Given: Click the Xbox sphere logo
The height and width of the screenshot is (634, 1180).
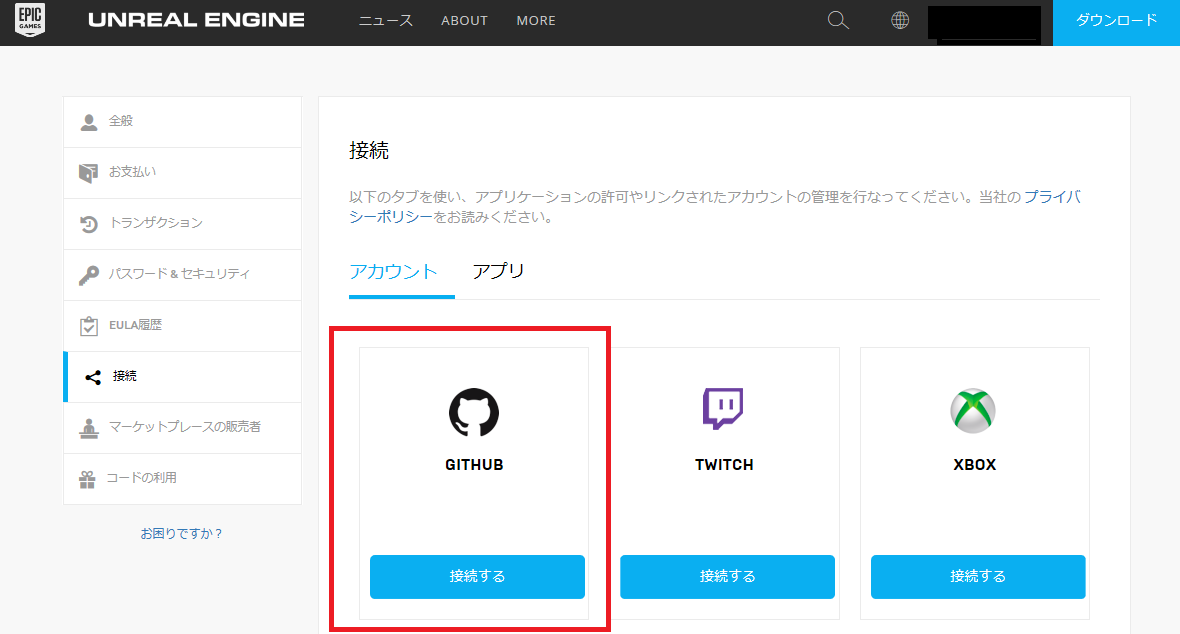Looking at the screenshot, I should (973, 411).
